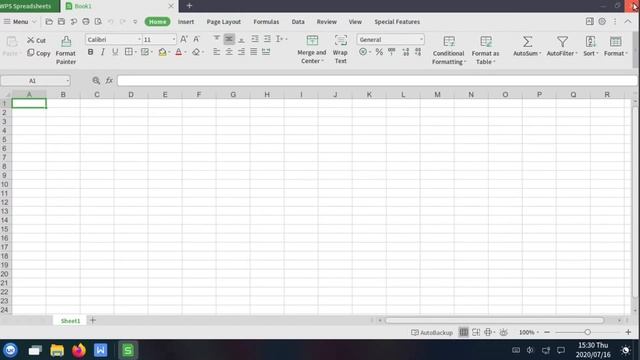Viewport: 640px width, 360px height.
Task: Toggle Bold formatting
Action: coord(90,52)
